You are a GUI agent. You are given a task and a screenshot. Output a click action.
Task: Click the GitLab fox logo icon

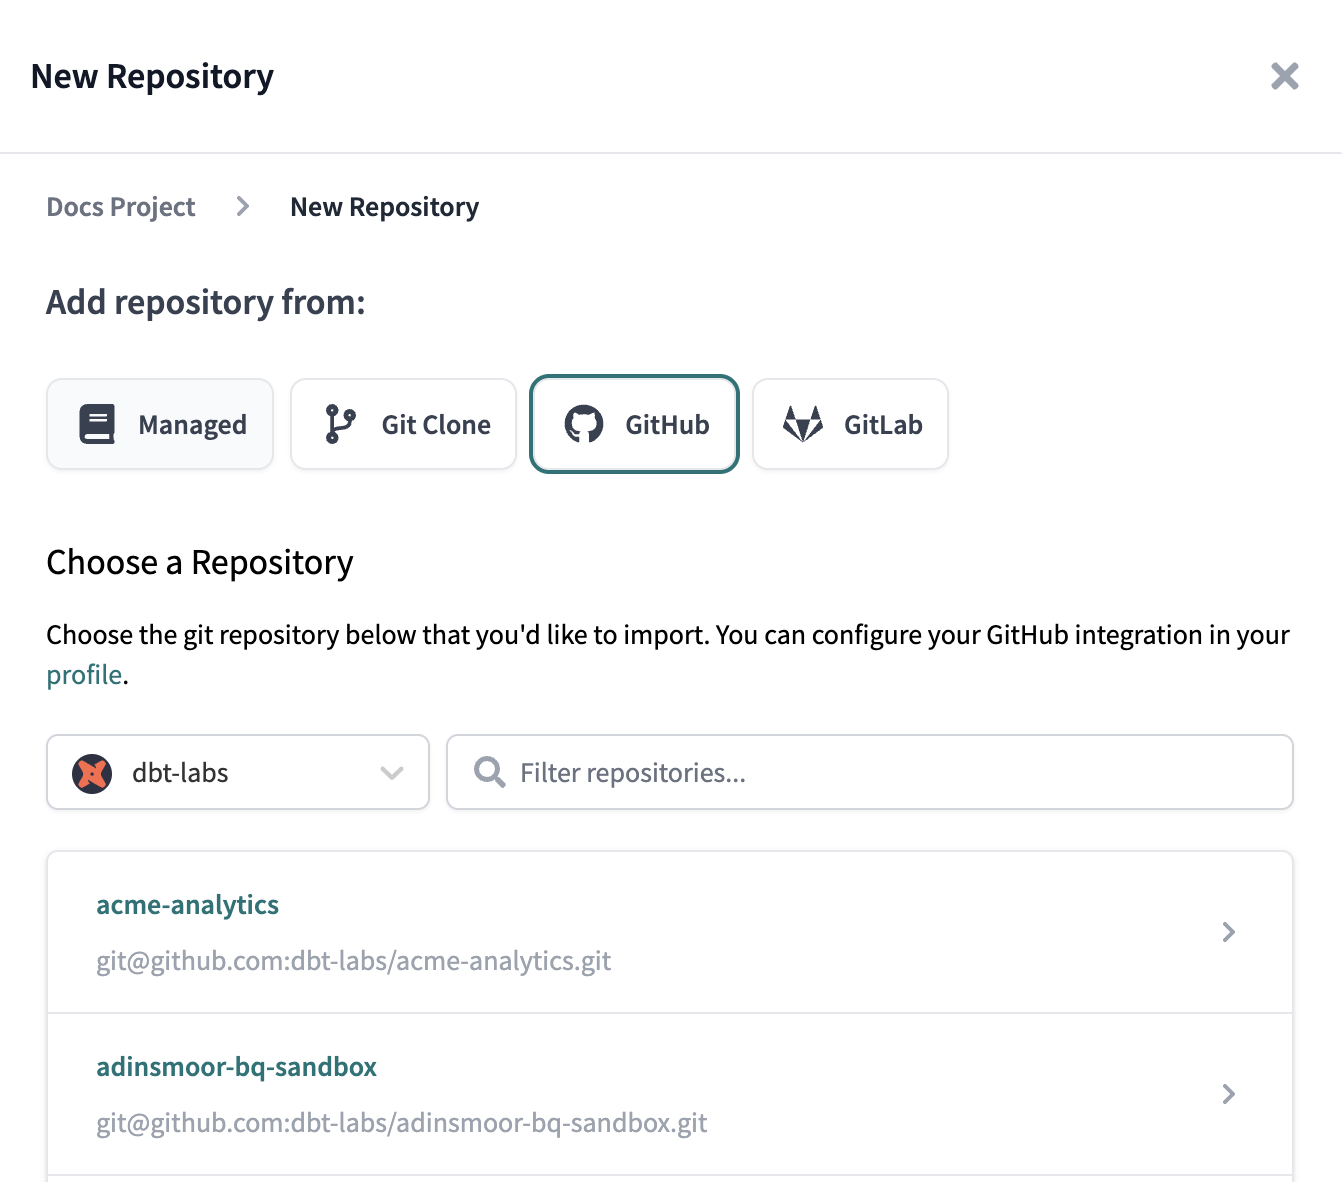point(802,424)
